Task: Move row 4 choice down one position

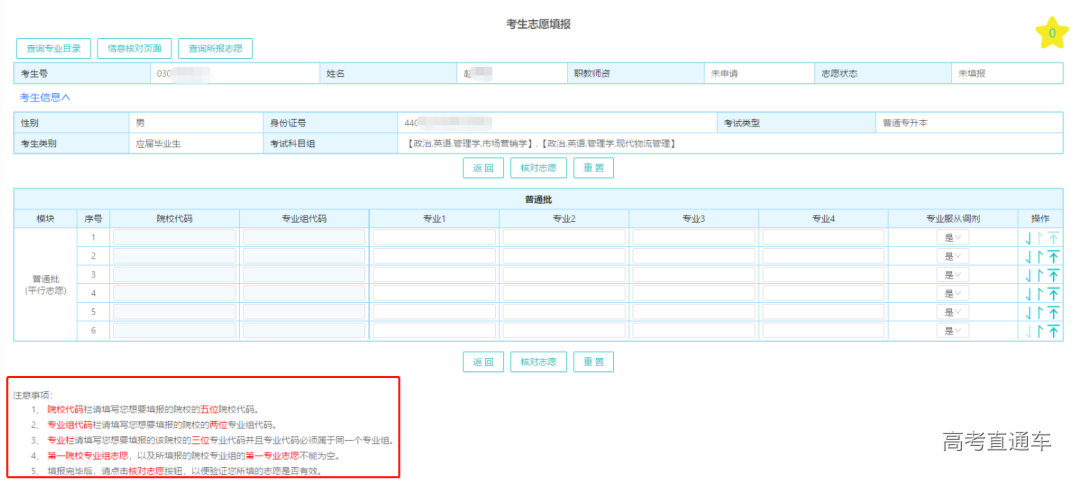Action: (1027, 294)
